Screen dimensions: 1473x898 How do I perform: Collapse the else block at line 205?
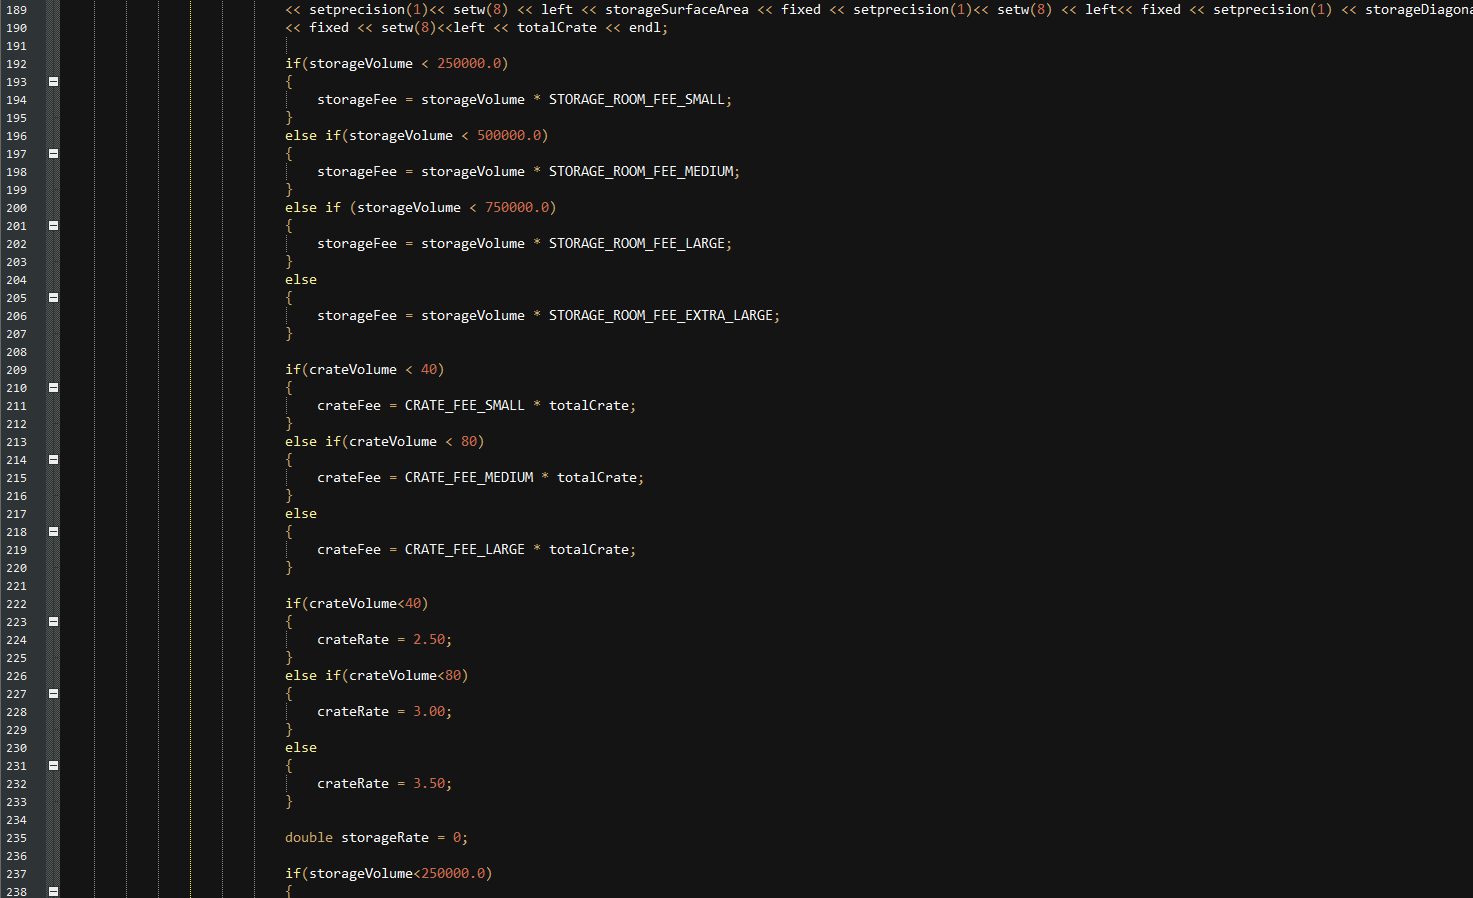click(x=53, y=297)
